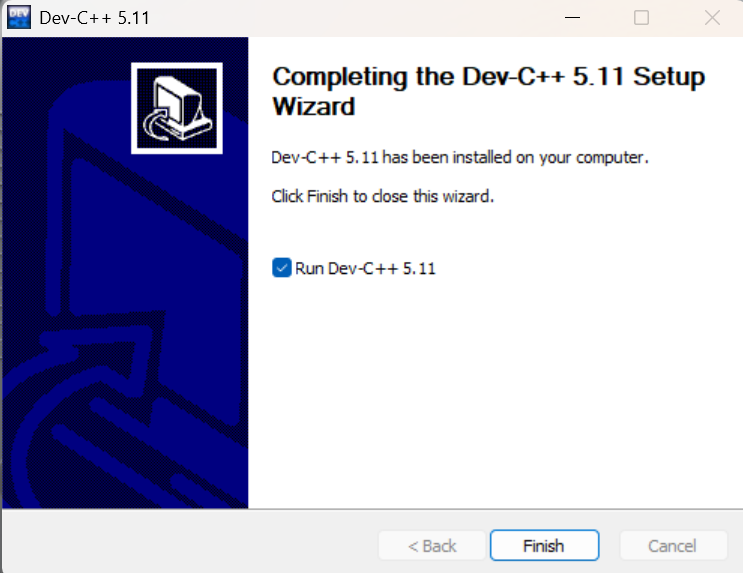This screenshot has height=573, width=743.
Task: Click the "Click Finish to close this wizard" text
Action: pos(382,196)
